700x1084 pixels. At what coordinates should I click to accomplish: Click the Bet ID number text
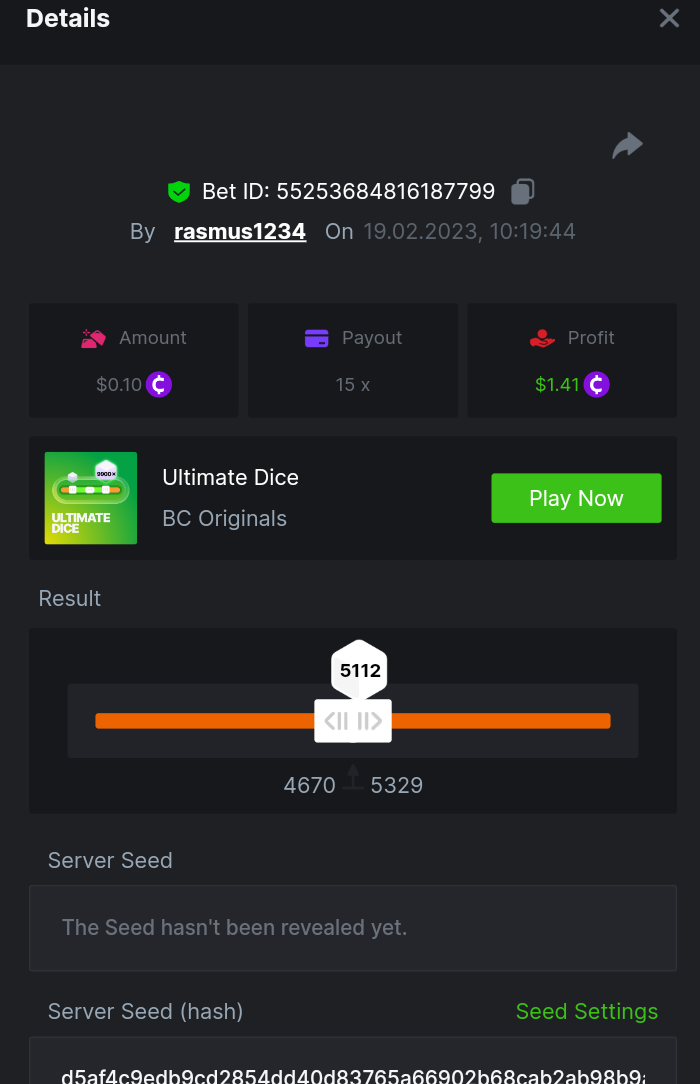[385, 191]
